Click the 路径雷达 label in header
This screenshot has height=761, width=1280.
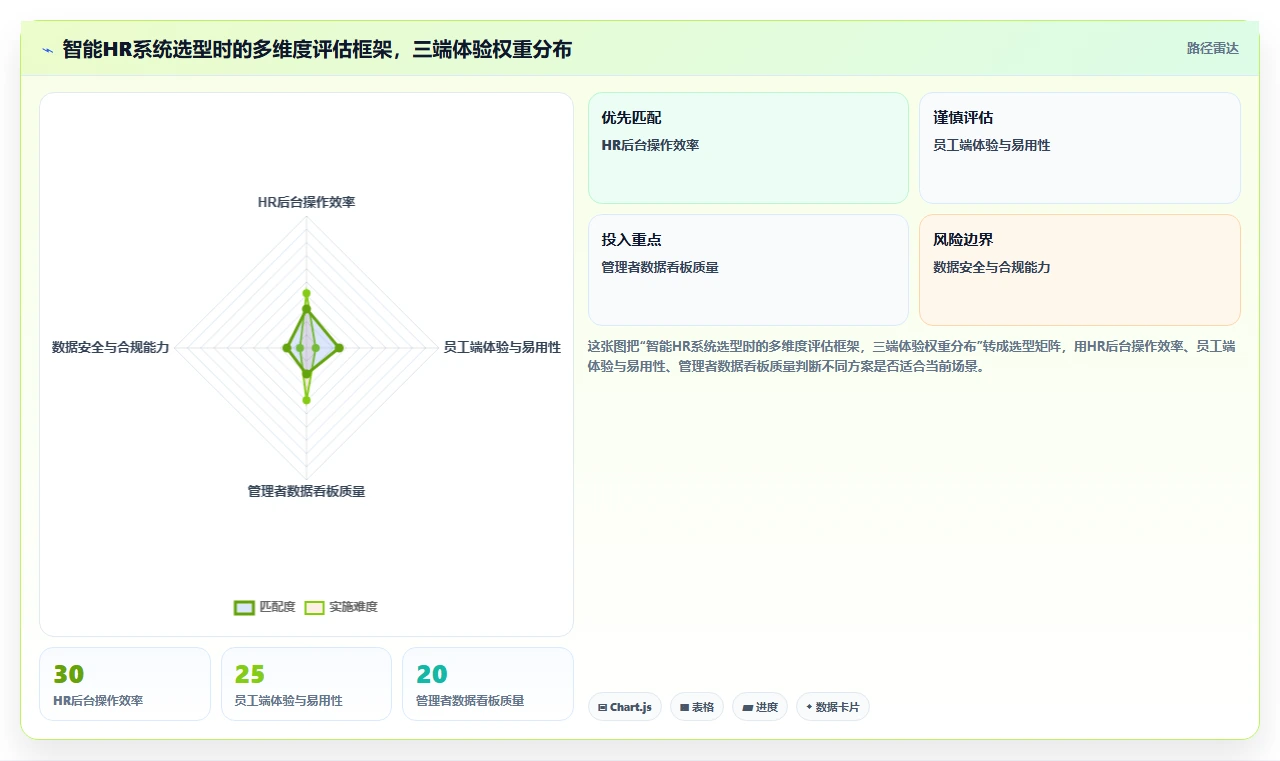tap(1212, 48)
